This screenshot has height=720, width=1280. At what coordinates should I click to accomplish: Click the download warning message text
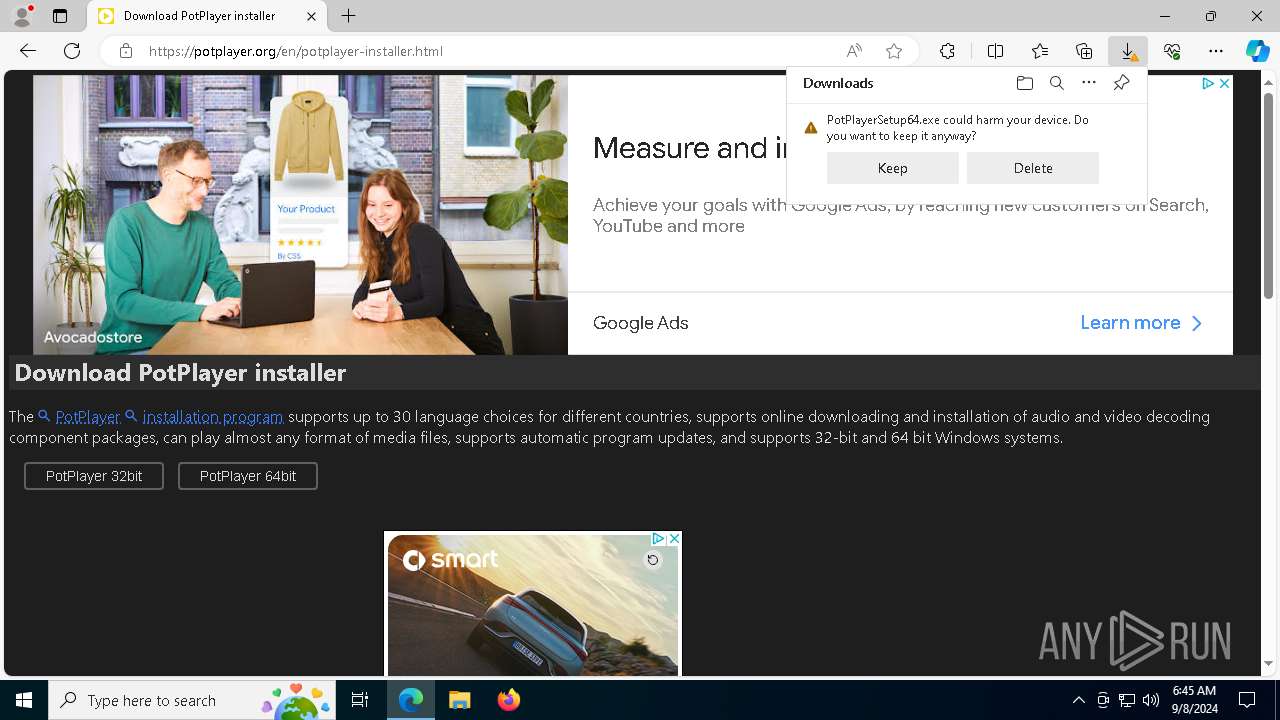click(x=957, y=127)
